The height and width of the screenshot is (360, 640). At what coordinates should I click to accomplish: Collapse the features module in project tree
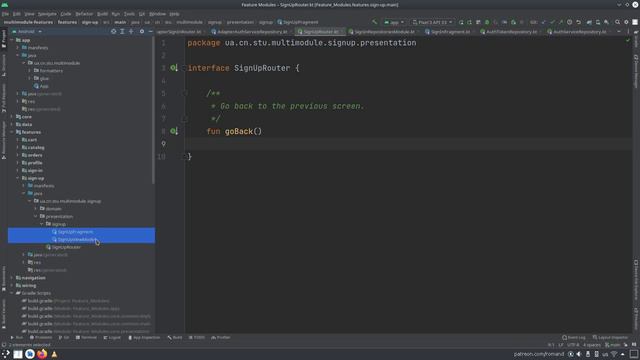point(12,132)
